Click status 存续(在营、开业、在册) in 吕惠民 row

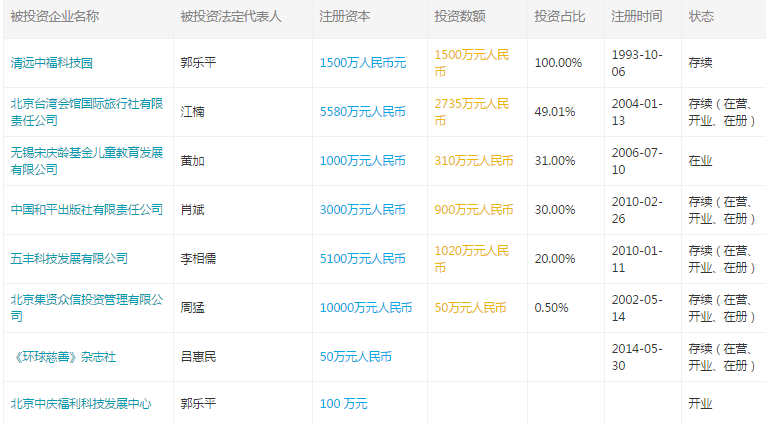pos(722,357)
